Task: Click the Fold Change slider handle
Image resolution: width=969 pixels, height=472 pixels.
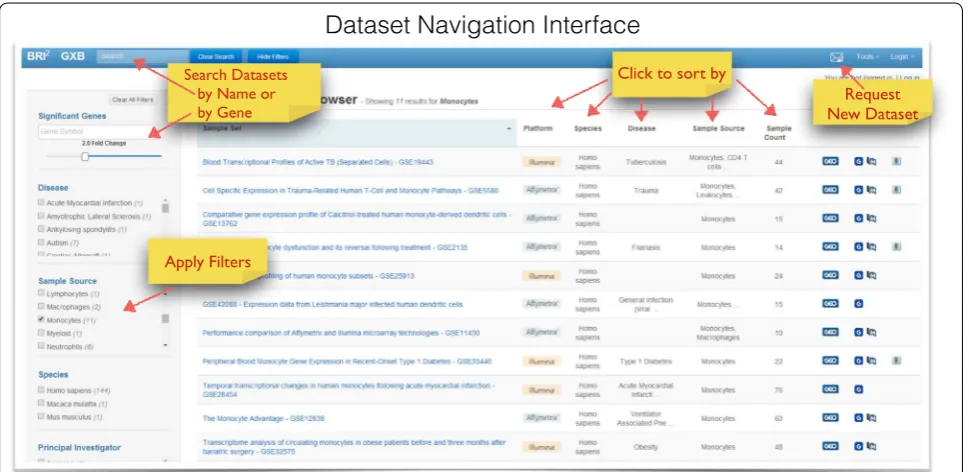Action: point(85,157)
